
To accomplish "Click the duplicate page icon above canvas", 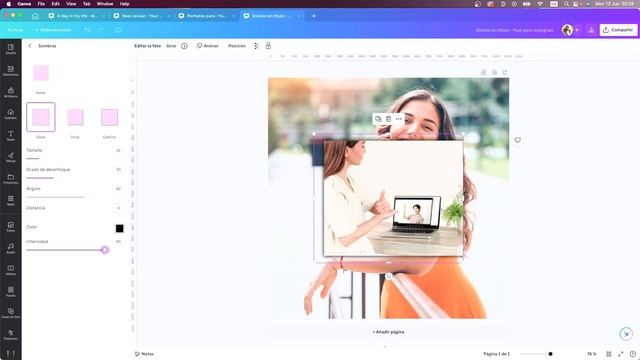I will tap(494, 72).
